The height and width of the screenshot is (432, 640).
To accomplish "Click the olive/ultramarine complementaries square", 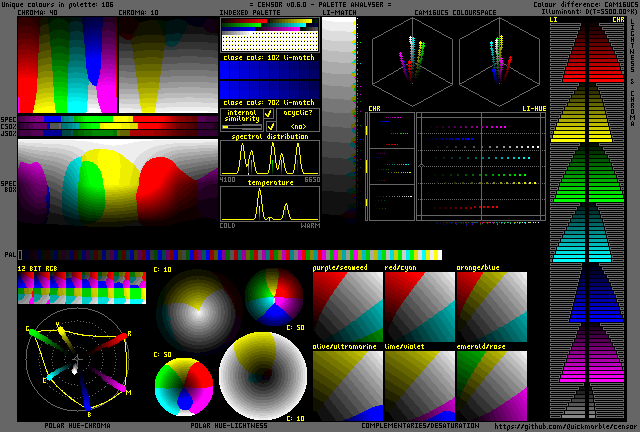I will 347,385.
